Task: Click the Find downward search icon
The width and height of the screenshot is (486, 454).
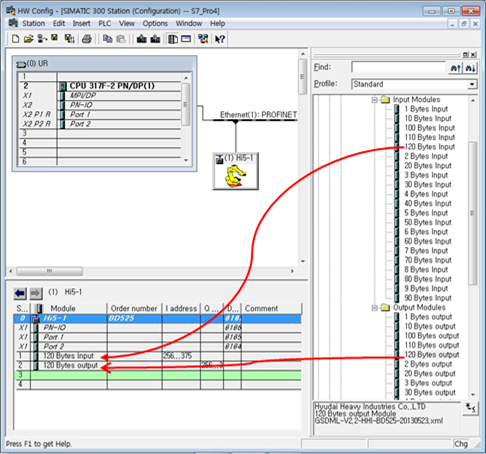Action: (x=470, y=68)
